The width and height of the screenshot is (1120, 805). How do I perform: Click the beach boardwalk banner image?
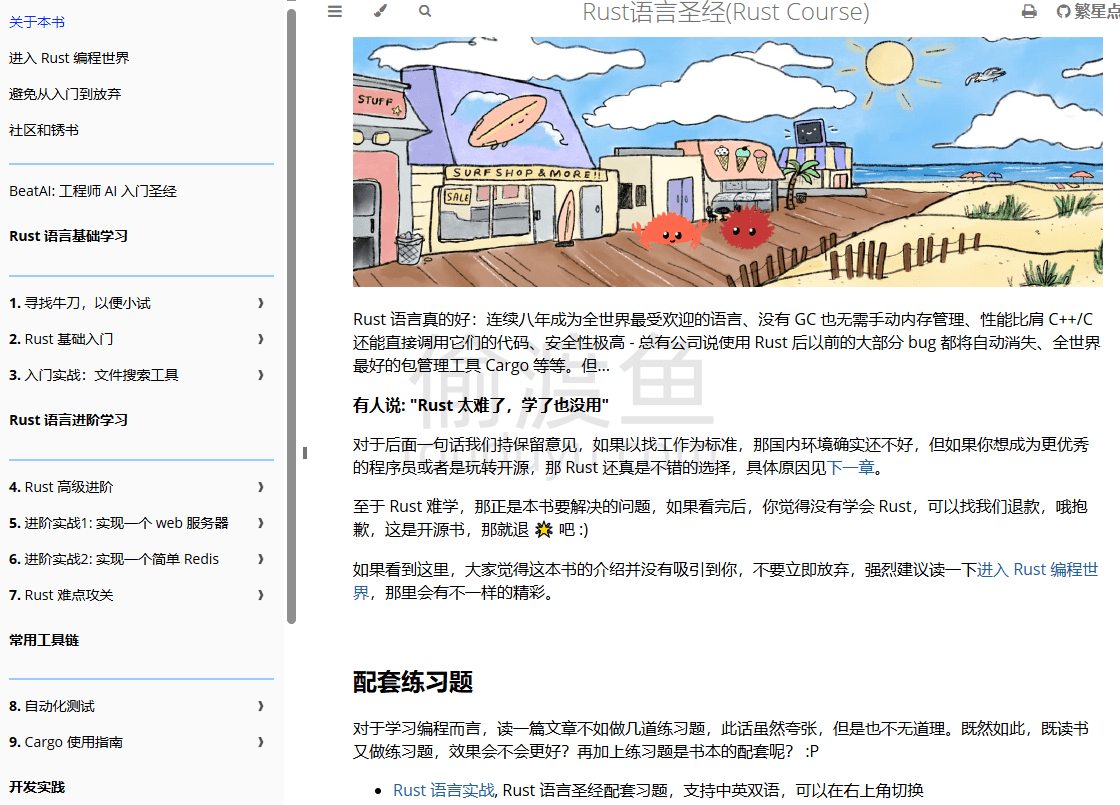[727, 162]
